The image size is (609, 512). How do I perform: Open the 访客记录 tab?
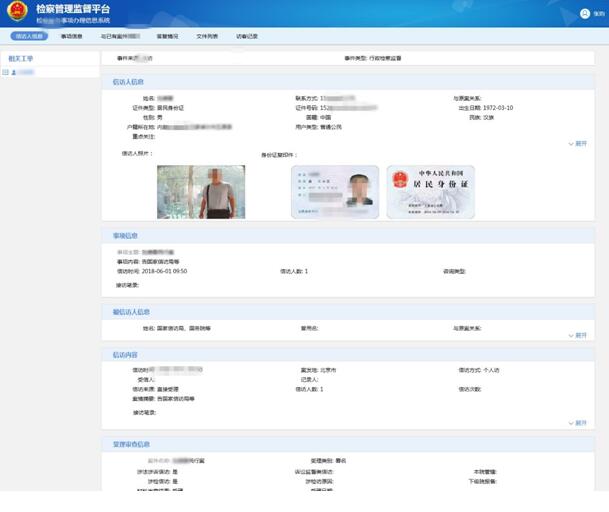pos(247,36)
